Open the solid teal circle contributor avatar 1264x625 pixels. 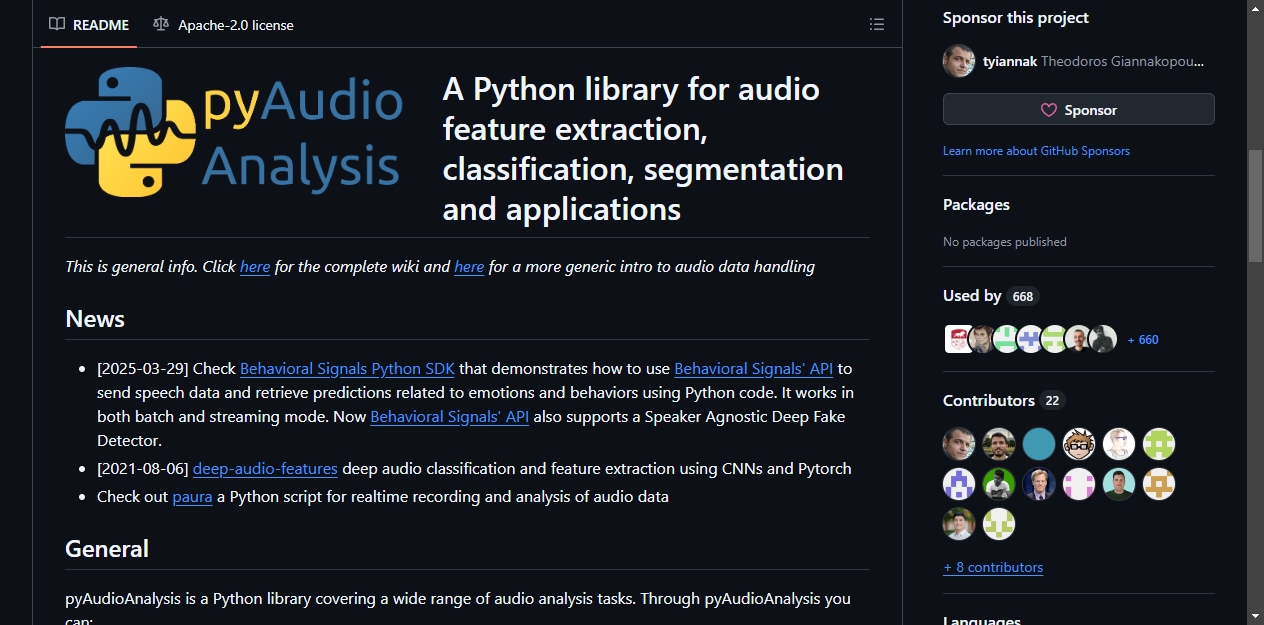pos(1039,444)
